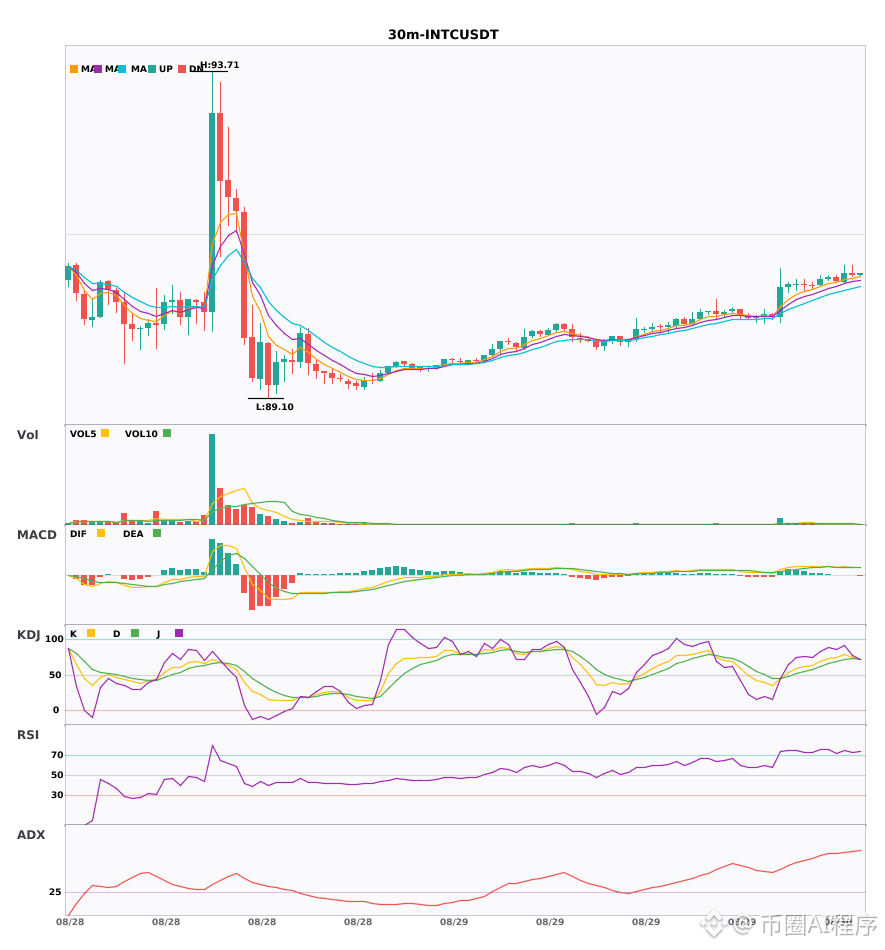The image size is (885, 950).
Task: Select the ADX panel label
Action: point(31,835)
